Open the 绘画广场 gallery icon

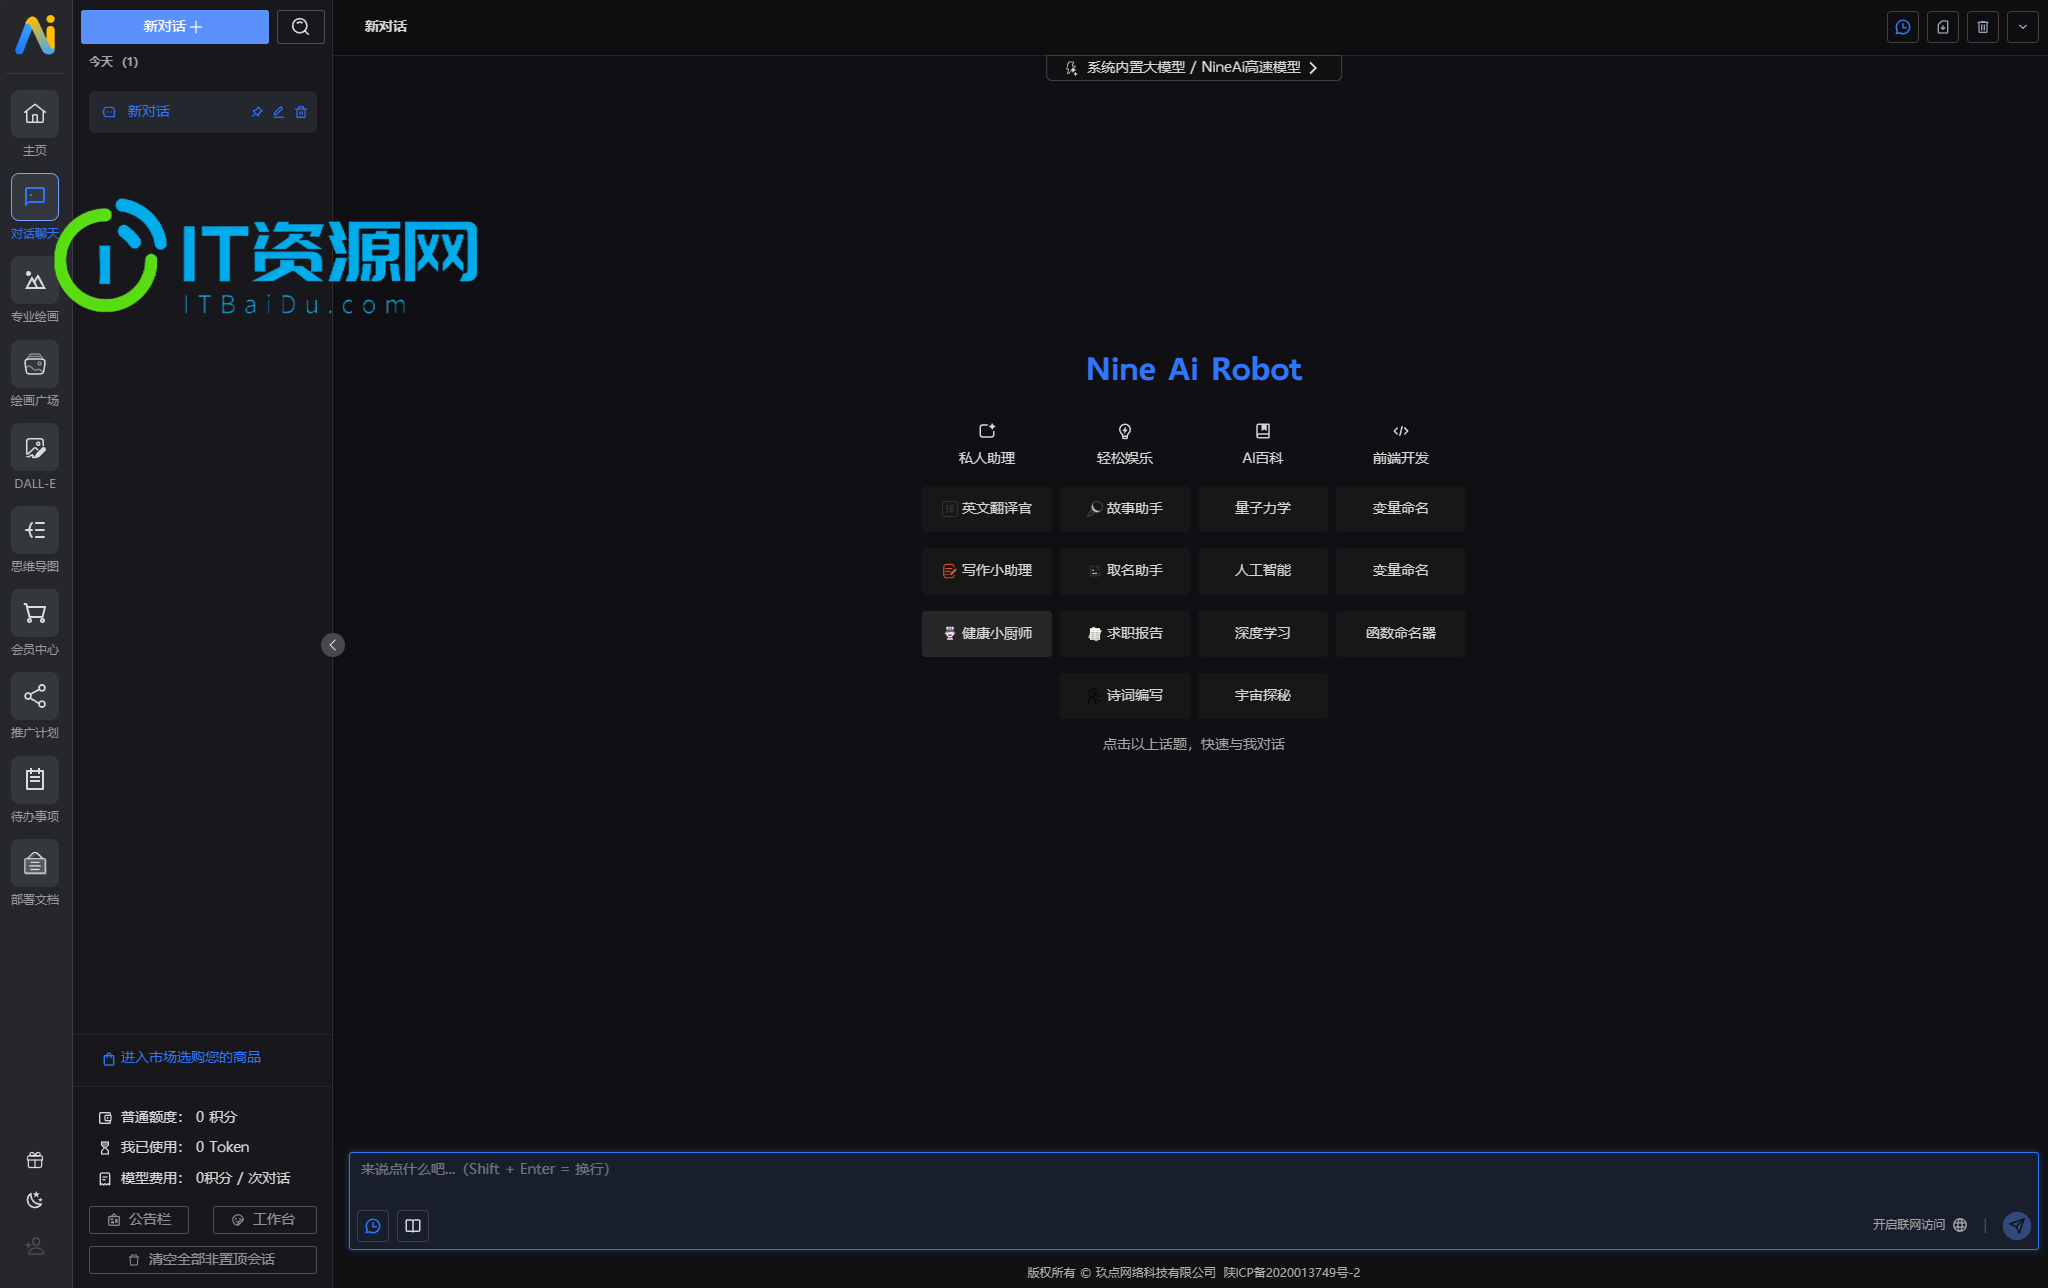pyautogui.click(x=35, y=364)
